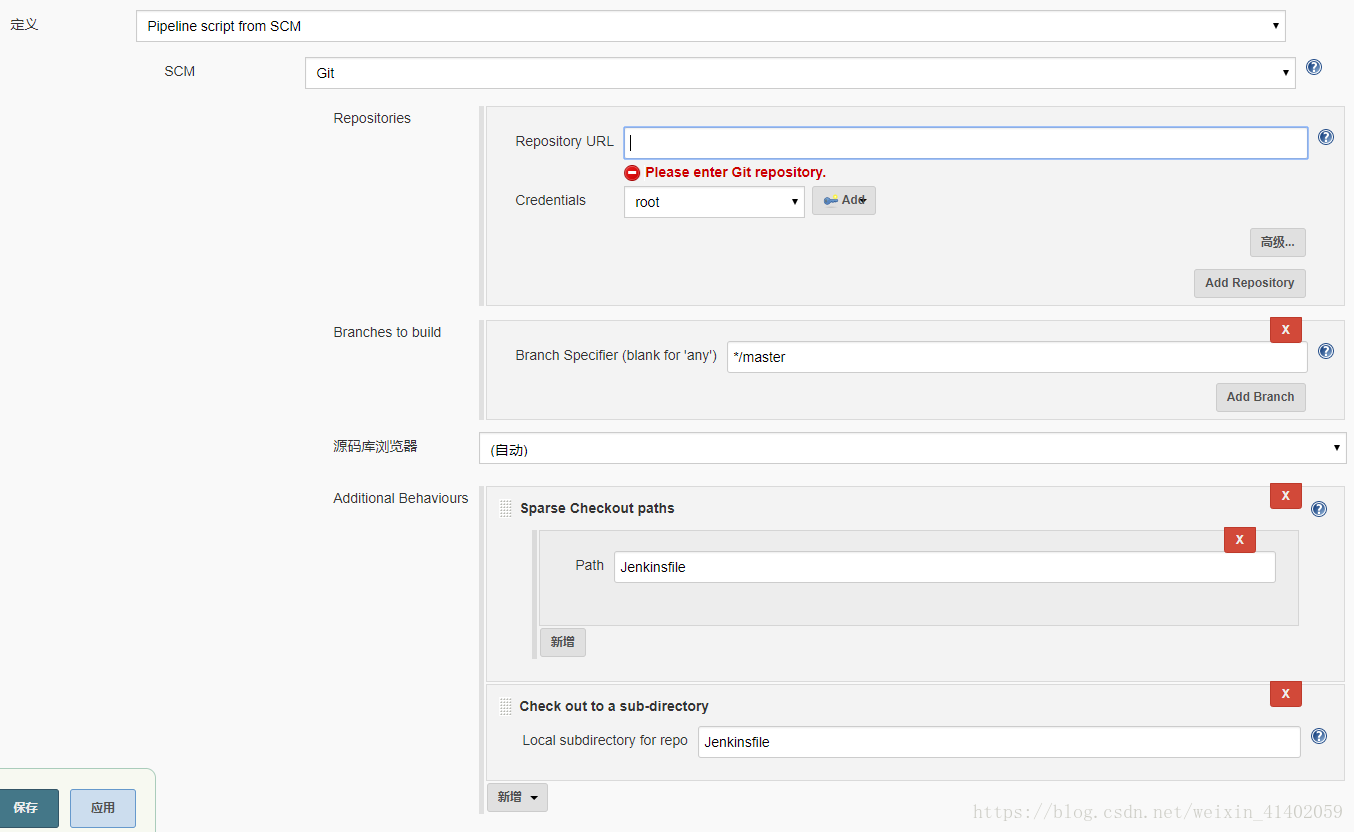Delete the Jenkinsfile sparse checkout path entry
The width and height of the screenshot is (1354, 832).
1240,540
